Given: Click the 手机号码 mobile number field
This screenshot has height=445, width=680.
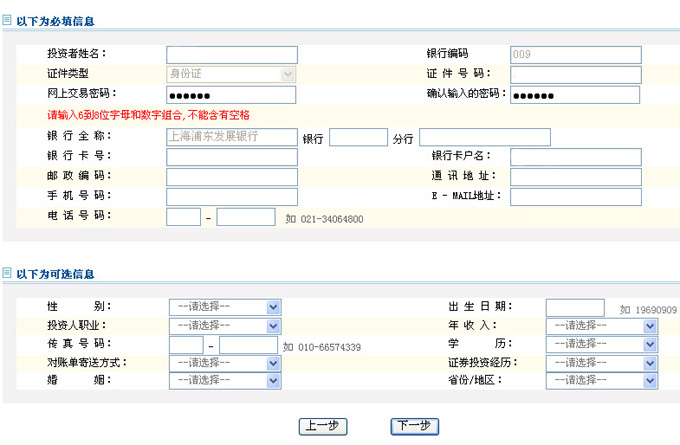Looking at the screenshot, I should [x=232, y=196].
